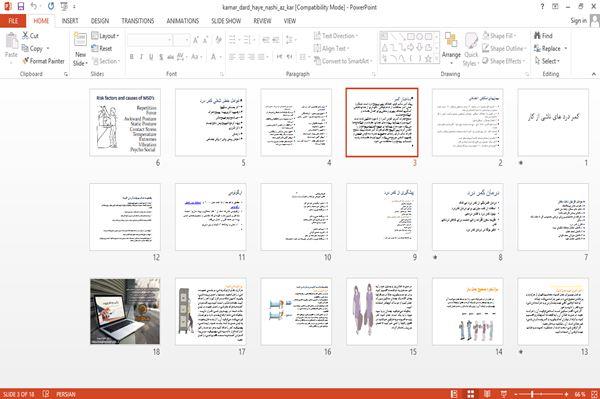Cut the selection with the scissors icon
Image resolution: width=600 pixels, height=399 pixels.
click(25, 36)
